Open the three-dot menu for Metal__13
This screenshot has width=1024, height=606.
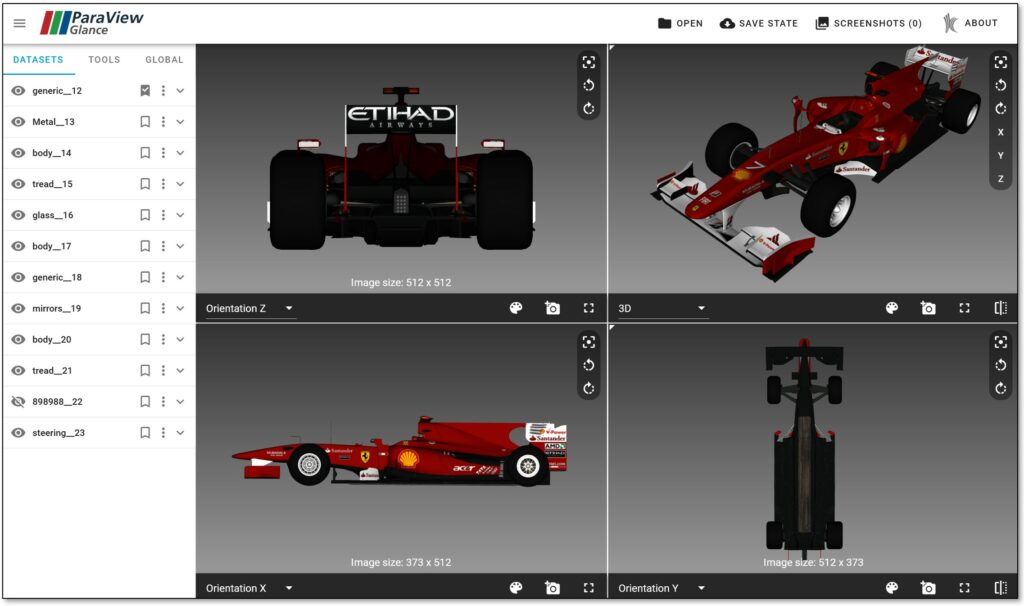163,121
